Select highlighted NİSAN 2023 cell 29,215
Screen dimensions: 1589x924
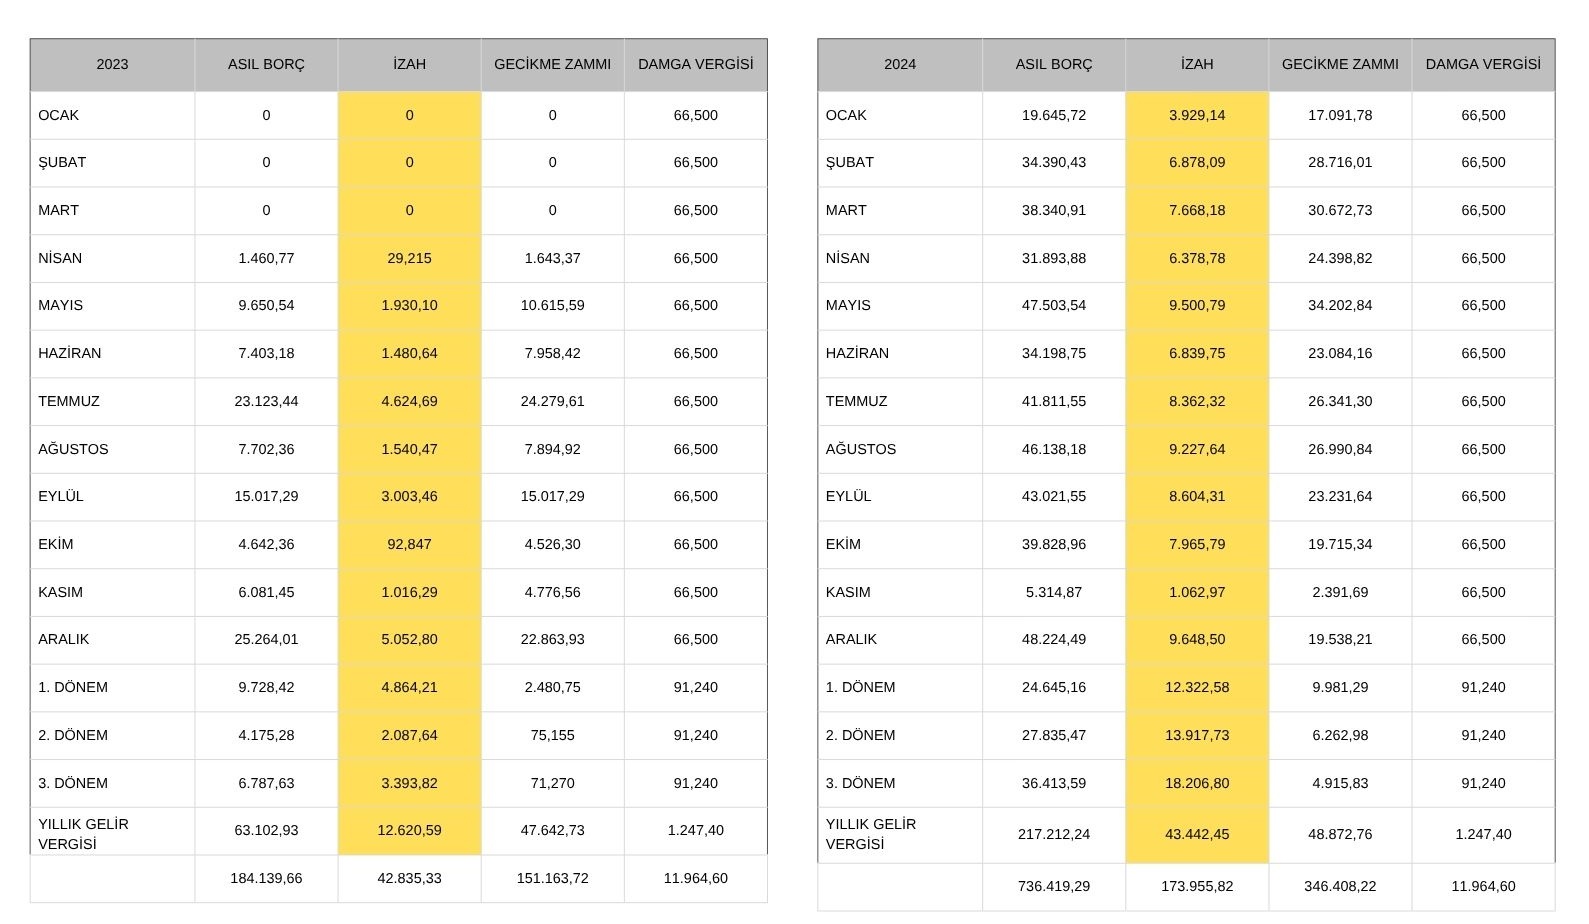pos(409,258)
